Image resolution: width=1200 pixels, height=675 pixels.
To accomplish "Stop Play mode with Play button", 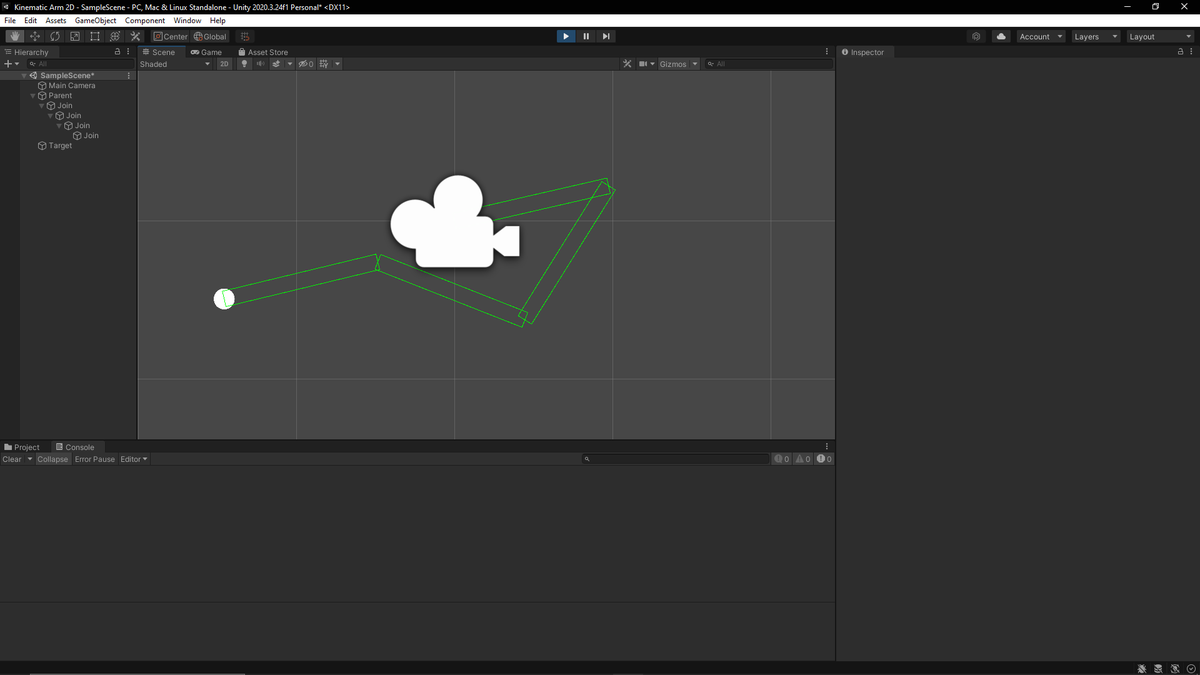I will coord(566,36).
